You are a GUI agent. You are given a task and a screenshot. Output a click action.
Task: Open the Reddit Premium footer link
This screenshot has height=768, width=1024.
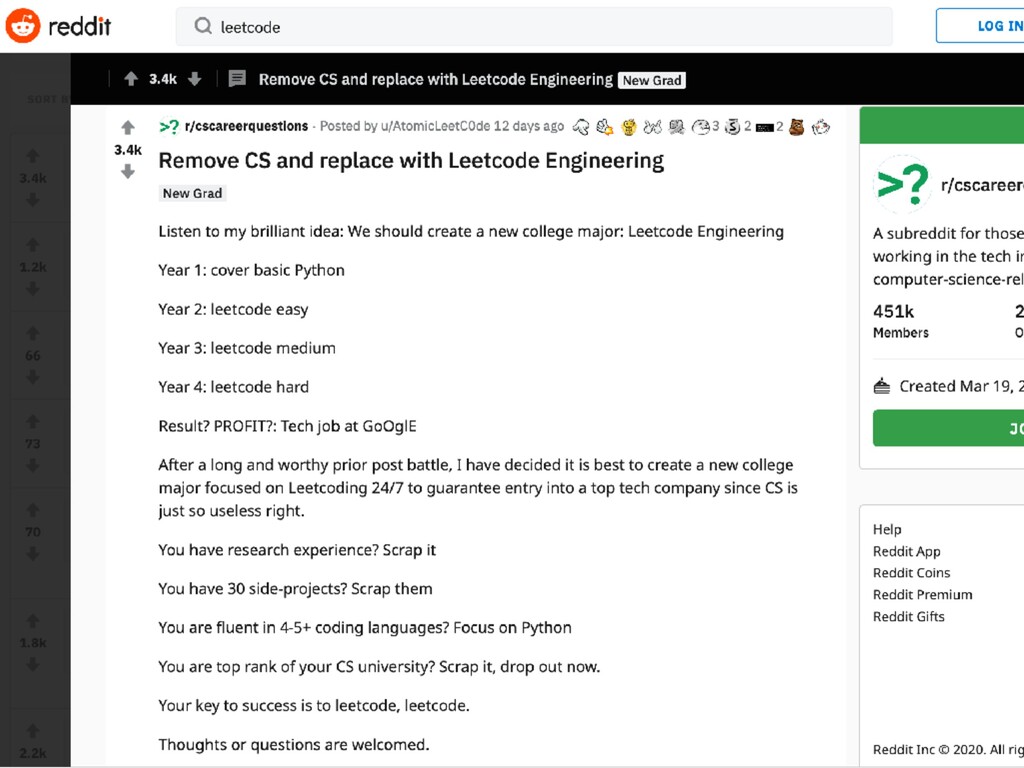pyautogui.click(x=922, y=594)
